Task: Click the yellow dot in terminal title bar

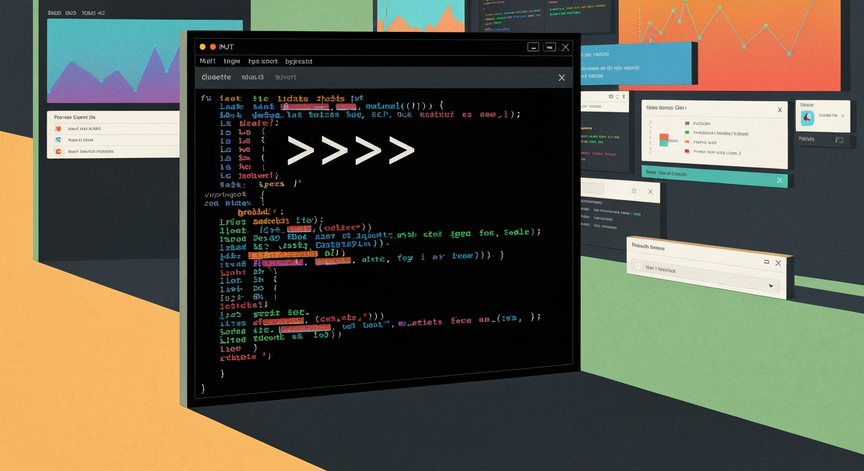Action: click(x=203, y=47)
